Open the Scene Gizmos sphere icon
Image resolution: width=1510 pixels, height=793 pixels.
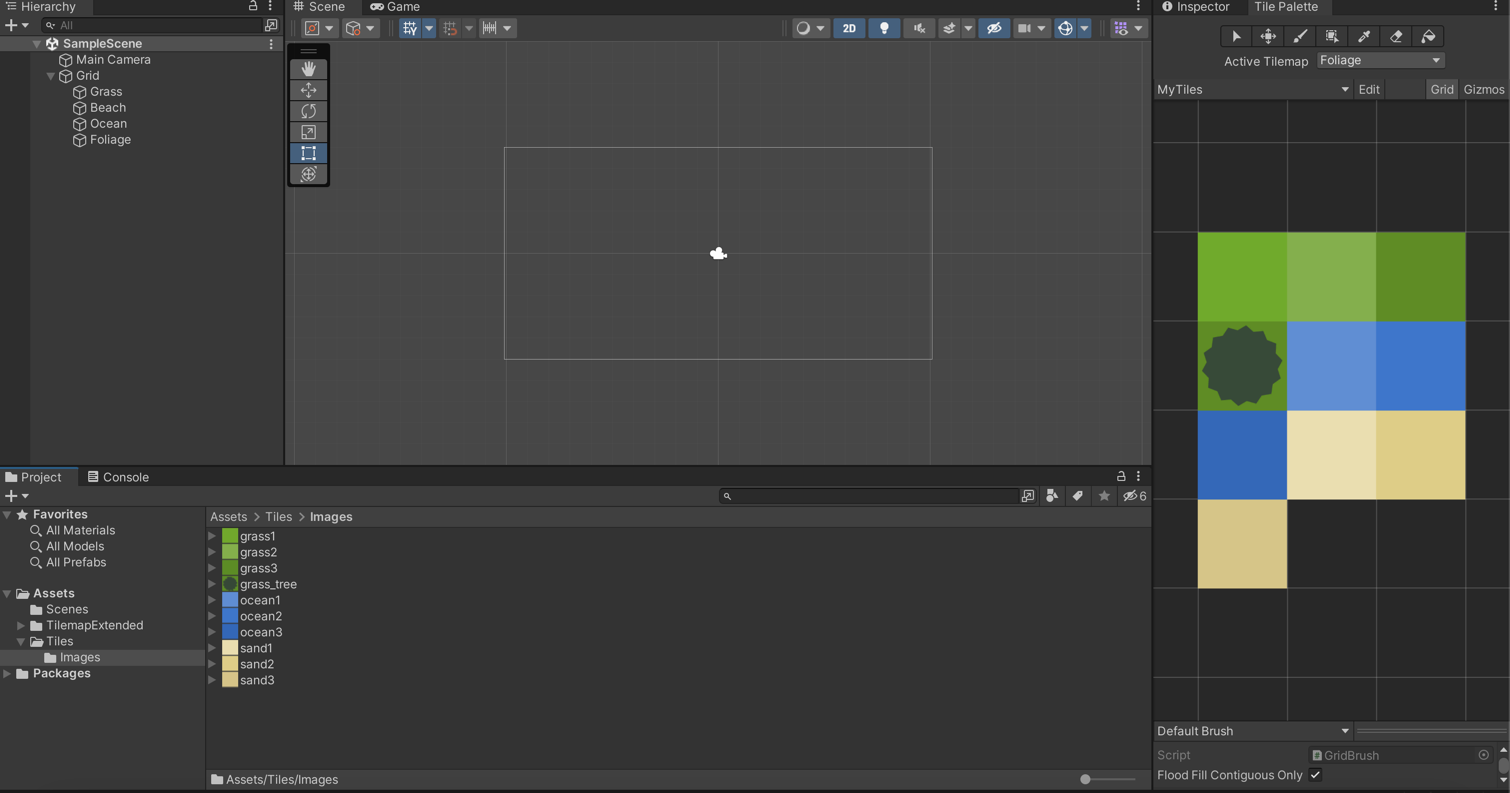pyautogui.click(x=1065, y=28)
